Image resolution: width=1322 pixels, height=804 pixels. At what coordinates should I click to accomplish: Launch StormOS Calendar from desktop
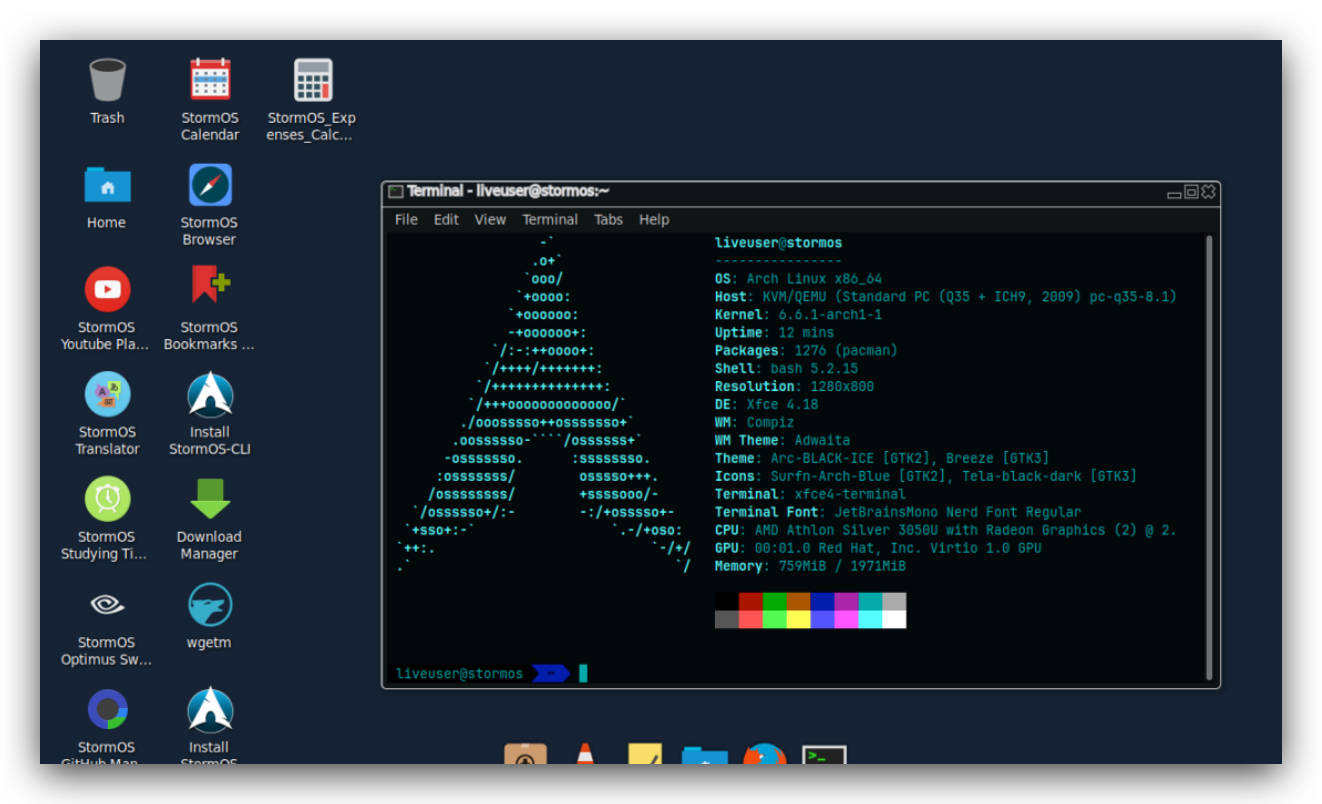pos(210,80)
